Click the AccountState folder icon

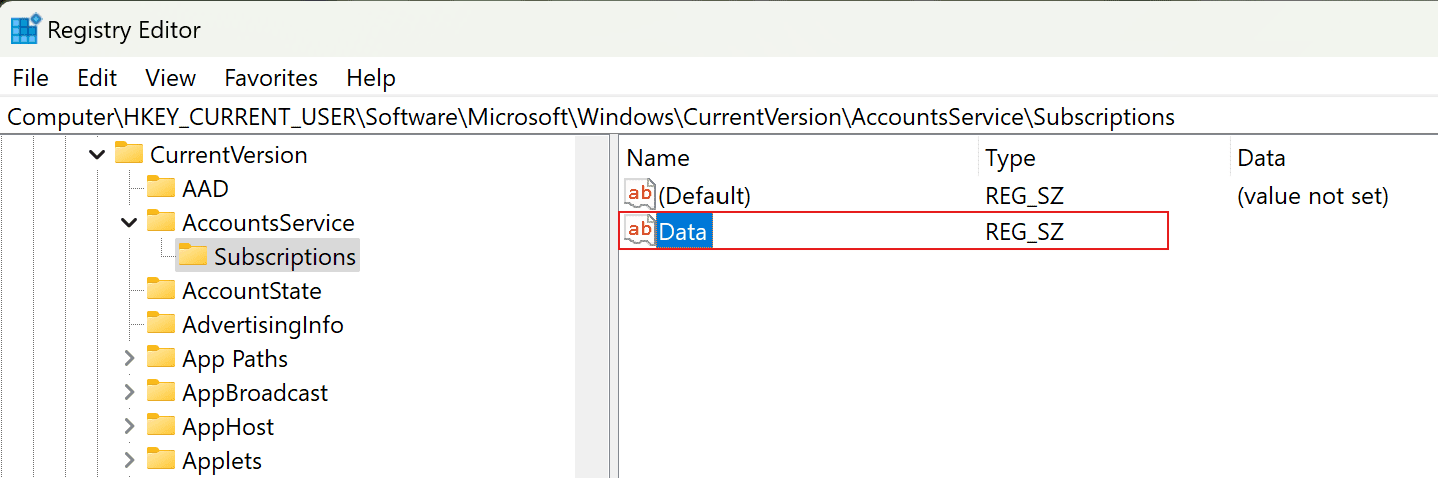pyautogui.click(x=161, y=290)
